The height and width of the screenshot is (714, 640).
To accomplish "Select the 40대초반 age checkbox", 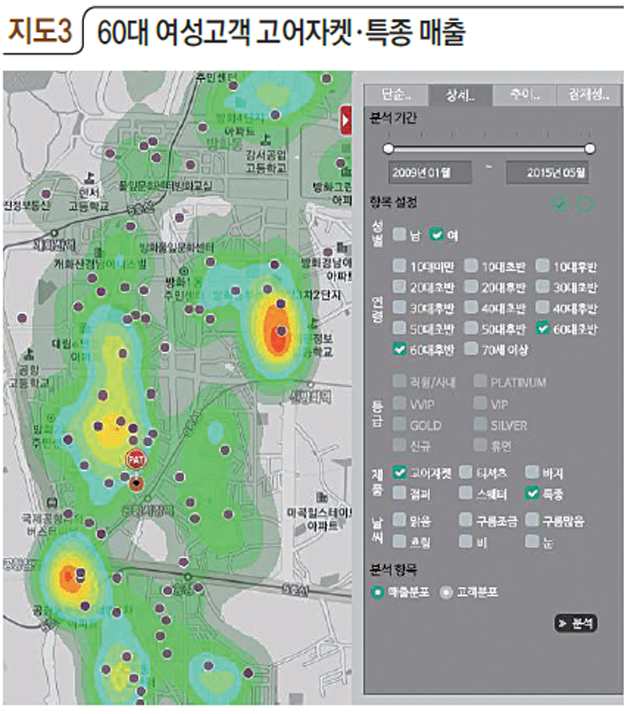I will click(471, 307).
